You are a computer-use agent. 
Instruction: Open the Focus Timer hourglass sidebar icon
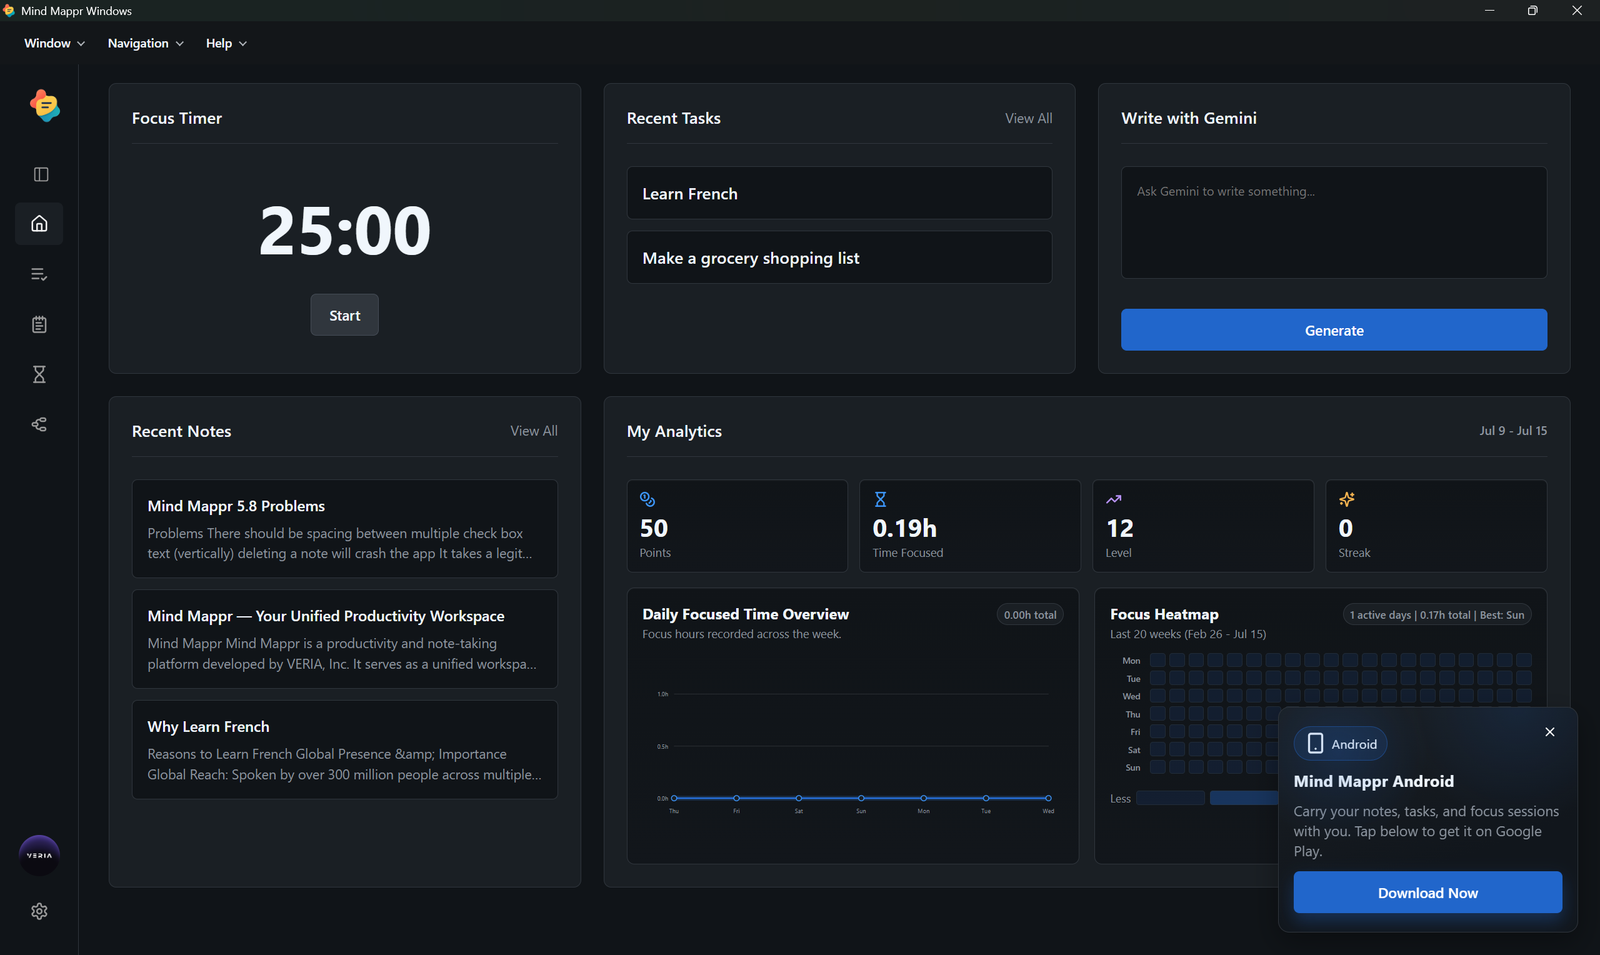coord(39,374)
